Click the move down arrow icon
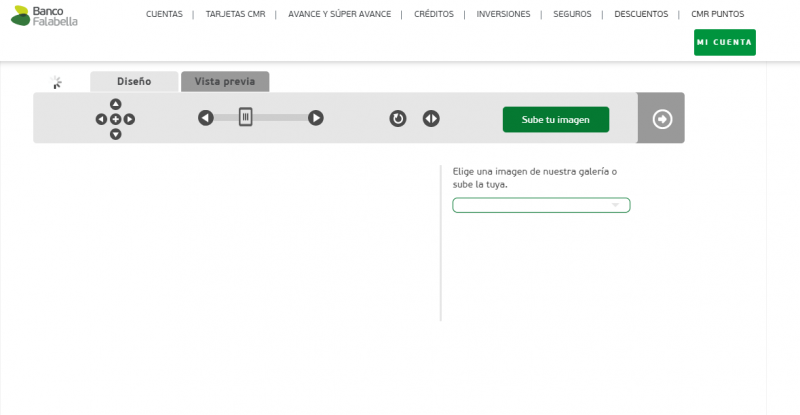The width and height of the screenshot is (800, 415). click(x=115, y=134)
